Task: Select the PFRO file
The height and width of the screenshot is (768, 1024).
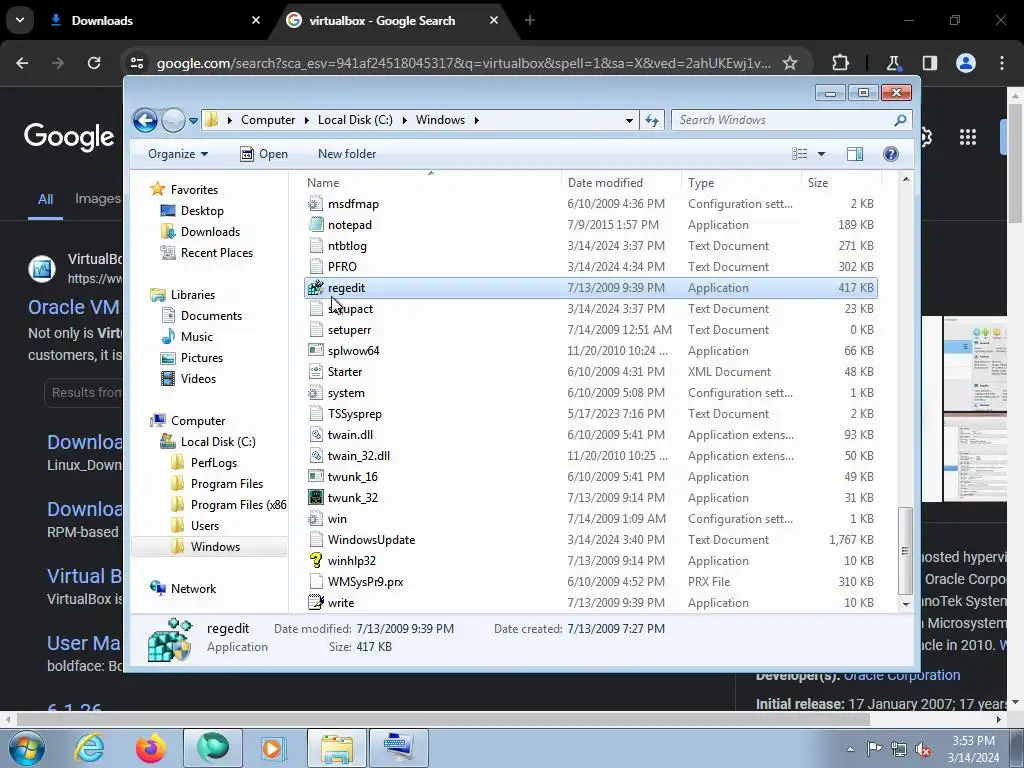Action: (x=590, y=266)
